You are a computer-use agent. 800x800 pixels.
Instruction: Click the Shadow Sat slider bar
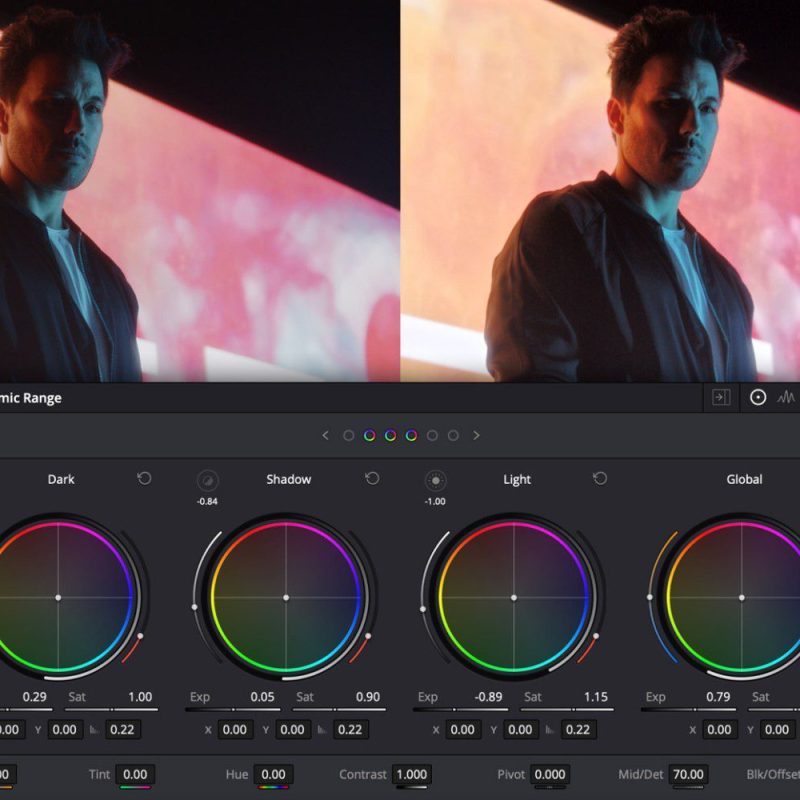[x=339, y=709]
